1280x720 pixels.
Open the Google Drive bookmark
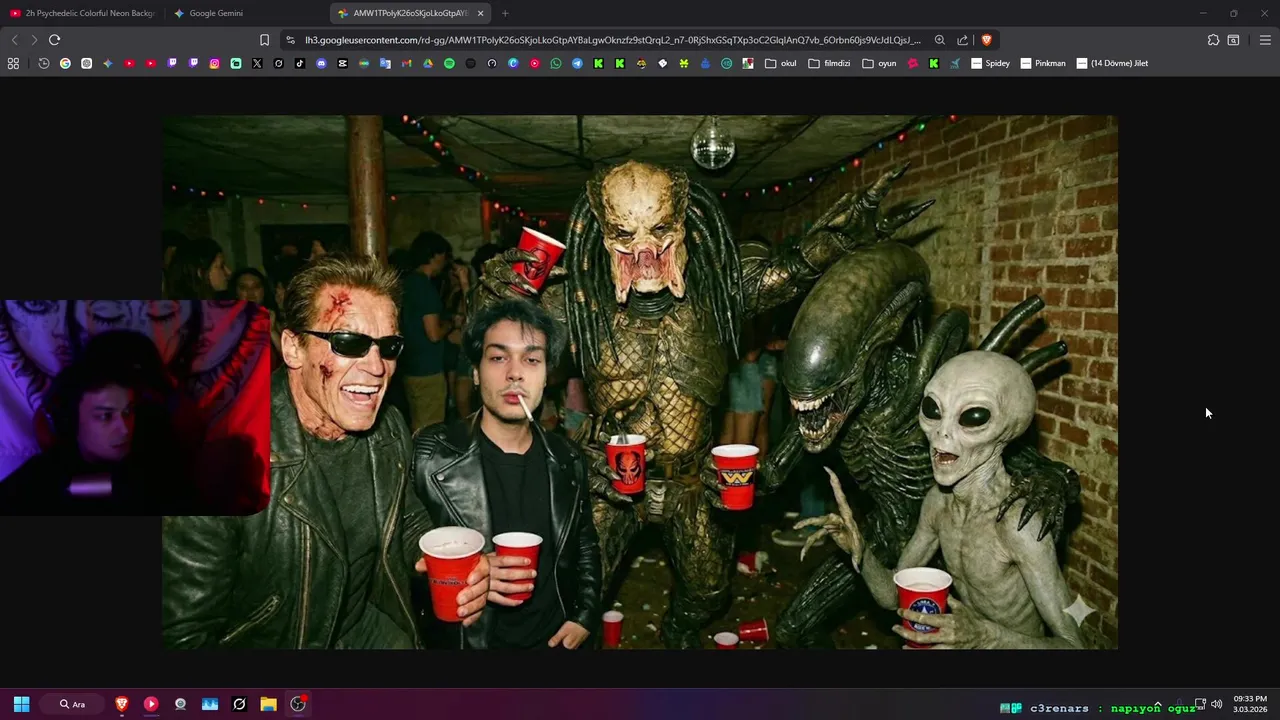428,63
